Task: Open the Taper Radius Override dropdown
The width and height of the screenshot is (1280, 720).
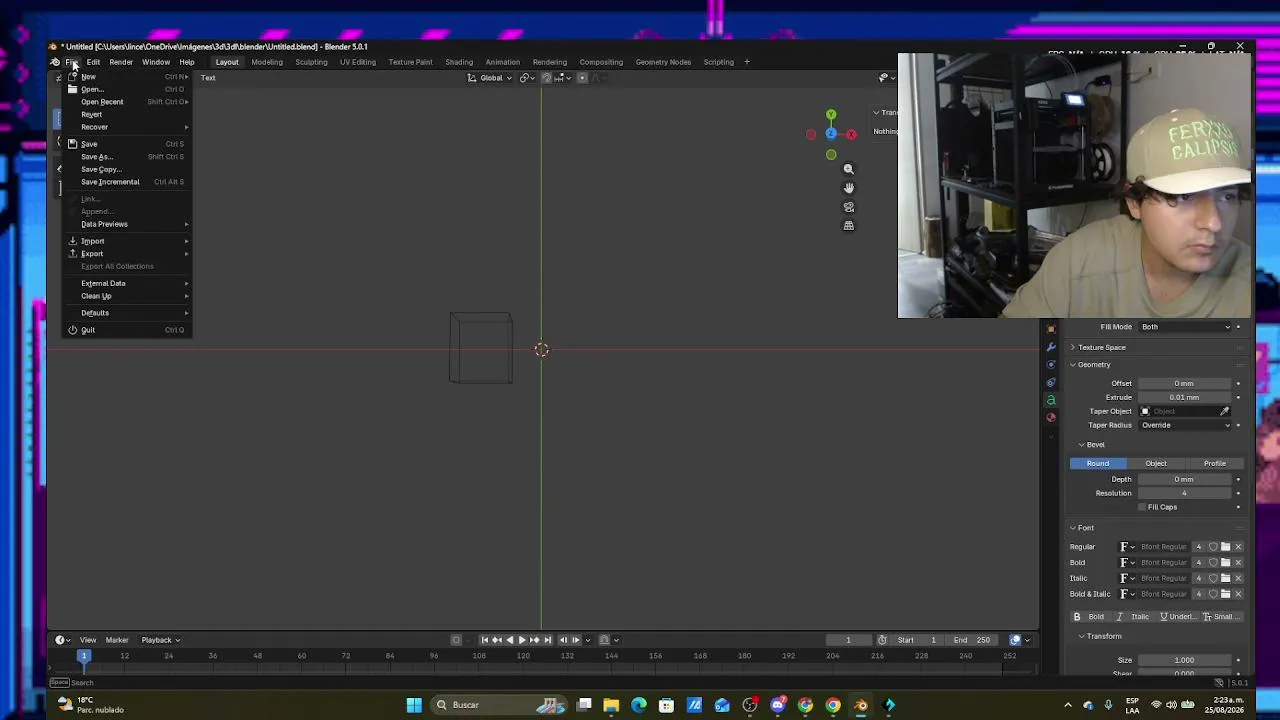Action: (1186, 425)
